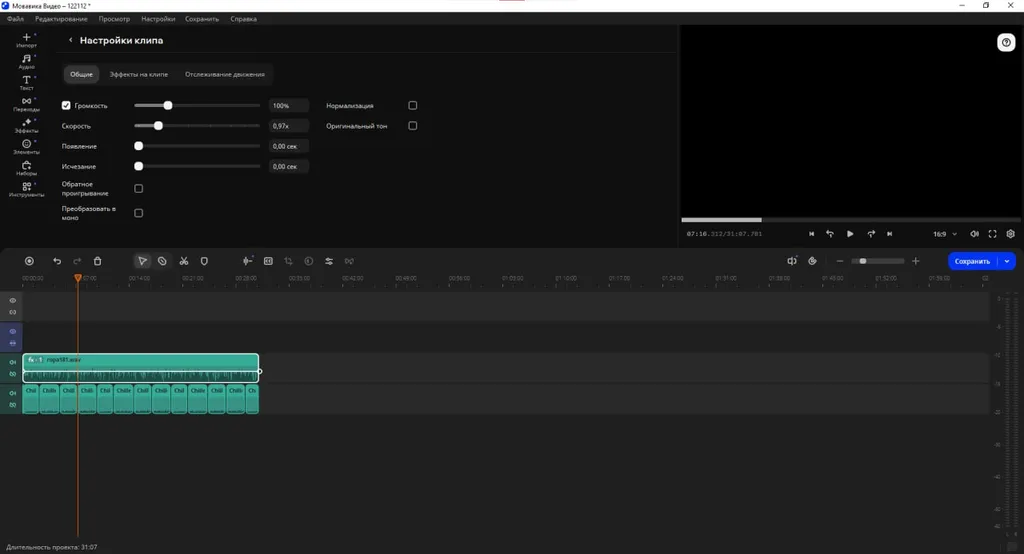Enable Обратное проигрывание checkbox
Screen dimensions: 1024x554
(138, 189)
